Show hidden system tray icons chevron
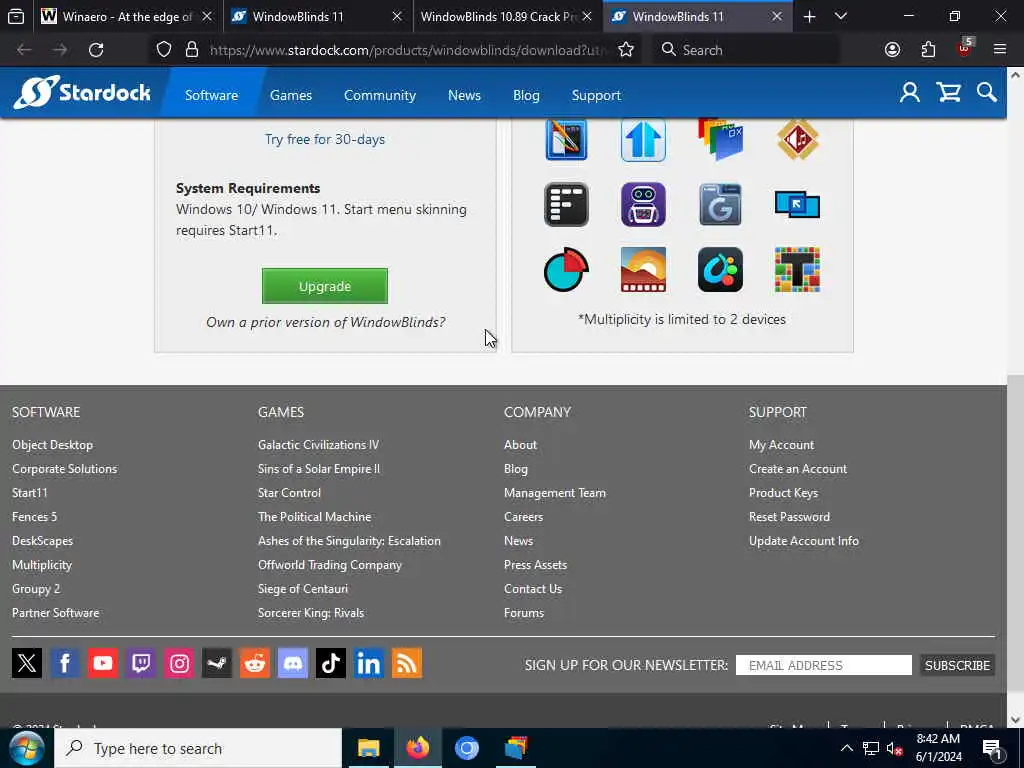Image resolution: width=1024 pixels, height=768 pixels. (846, 748)
